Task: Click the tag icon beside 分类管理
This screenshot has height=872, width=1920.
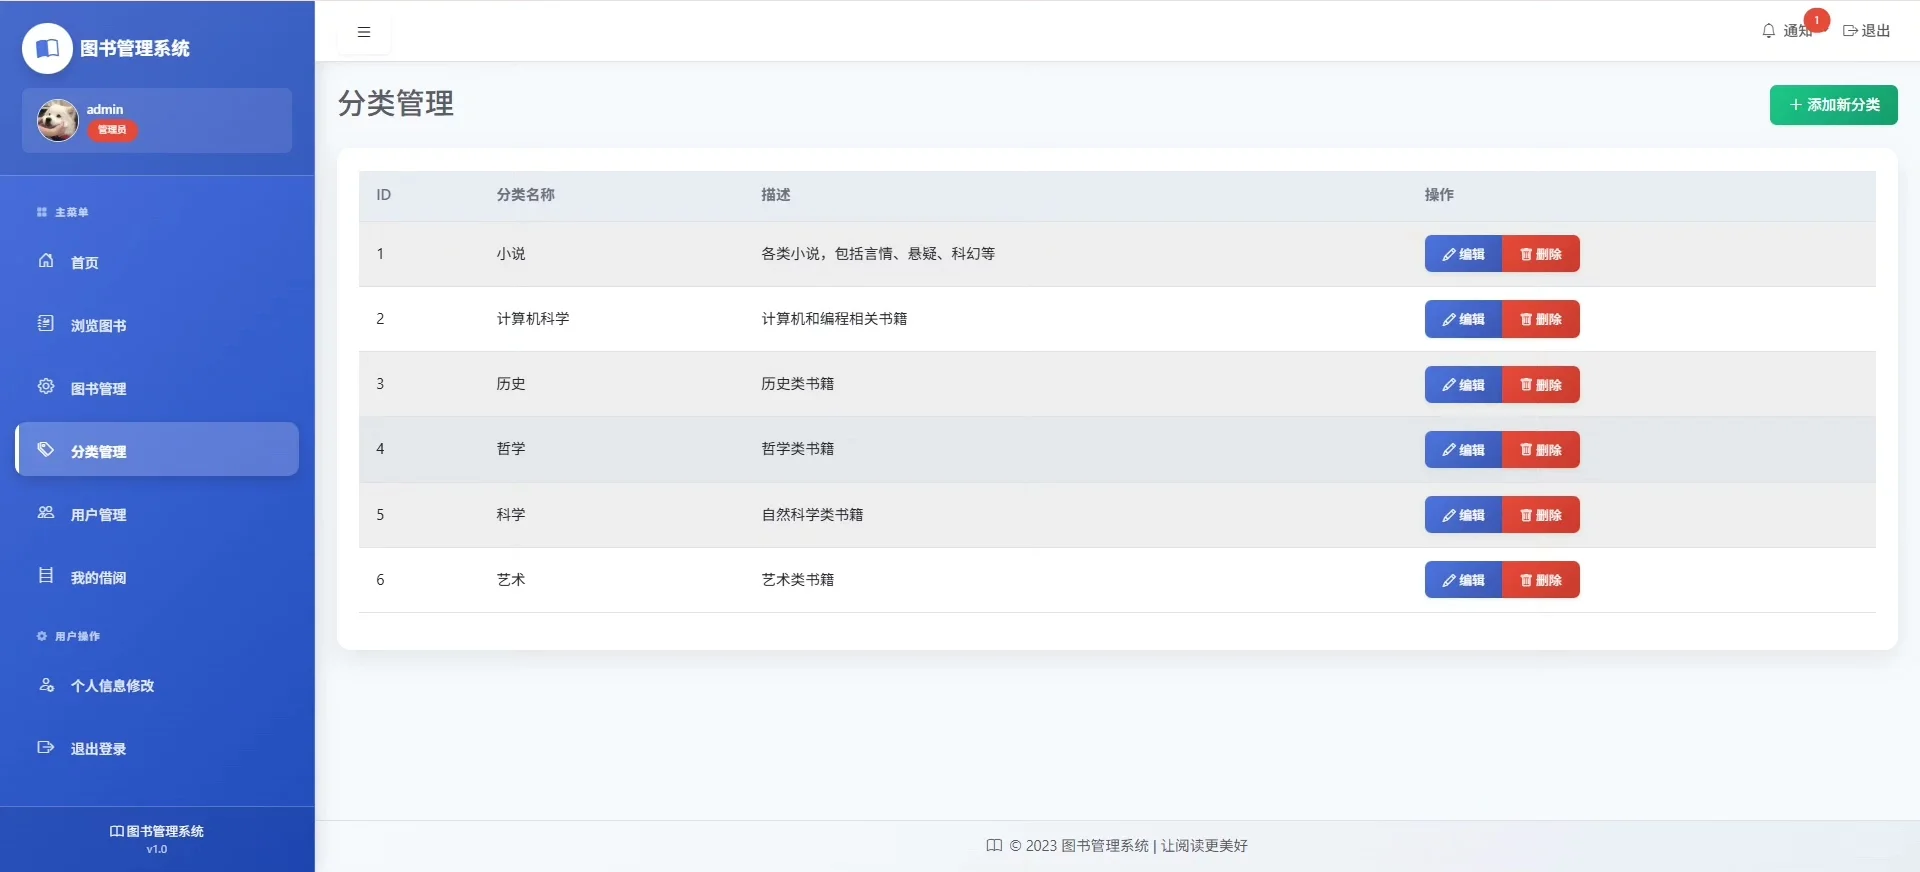Action: pos(46,450)
